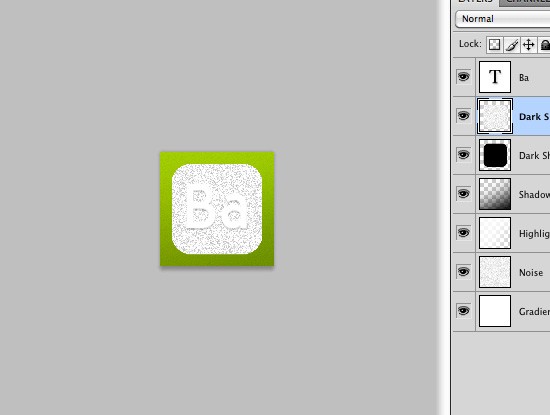Hide the Highlight layer
Image resolution: width=550 pixels, height=415 pixels.
tap(463, 232)
